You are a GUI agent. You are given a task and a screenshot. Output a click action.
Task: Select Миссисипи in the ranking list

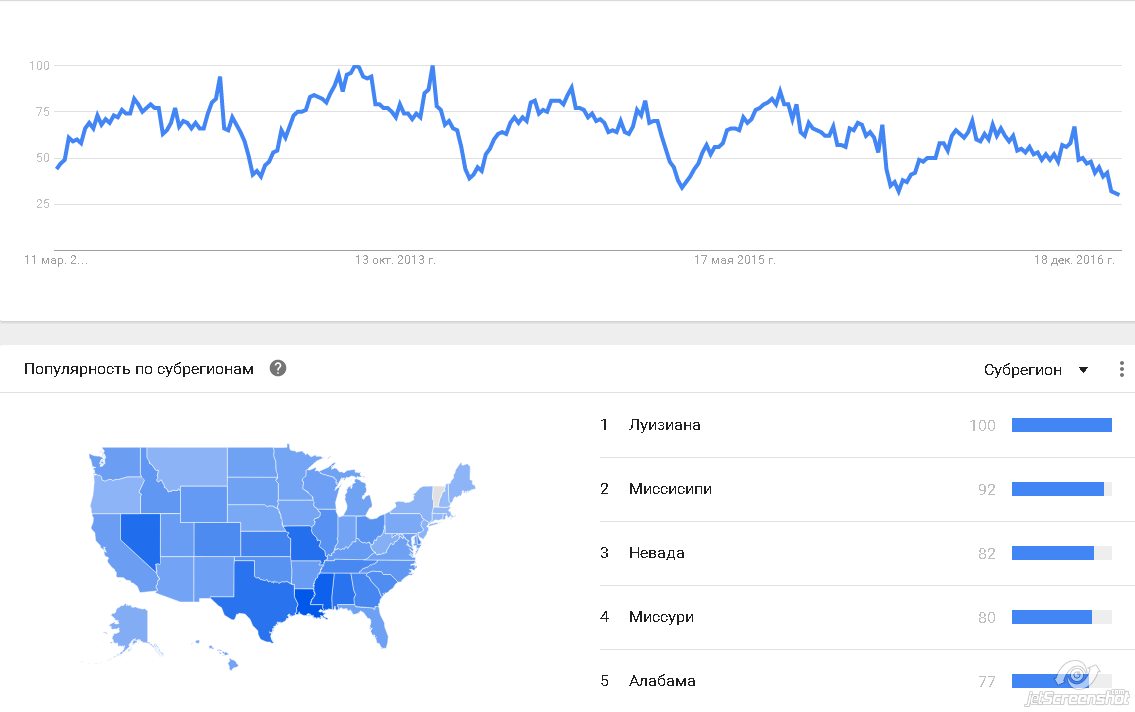pyautogui.click(x=670, y=489)
